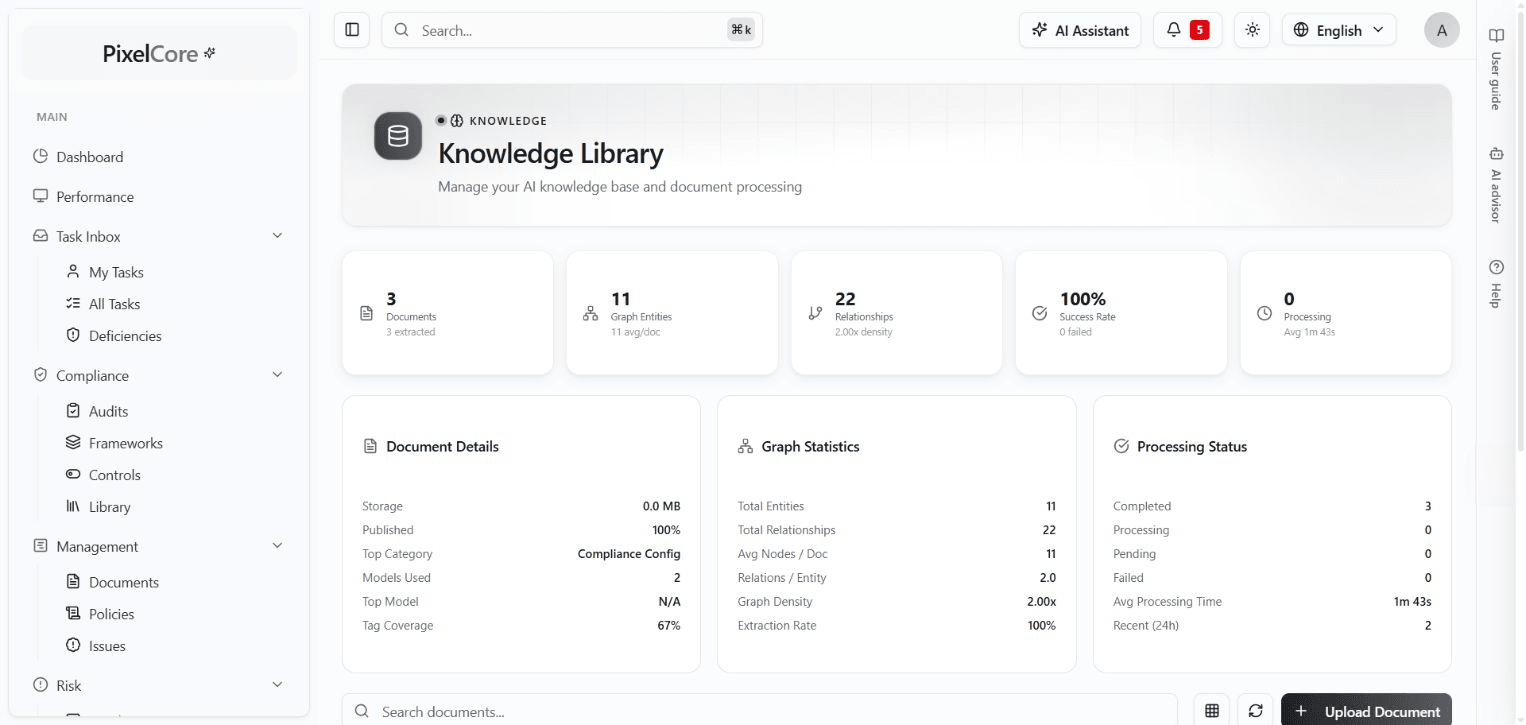Click the PixelCore logo
This screenshot has height=725, width=1526.
coord(159,54)
